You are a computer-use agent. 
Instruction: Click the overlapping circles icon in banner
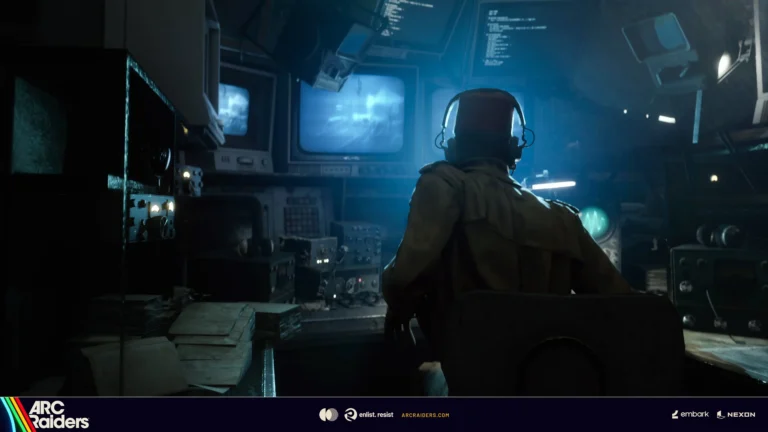(328, 414)
